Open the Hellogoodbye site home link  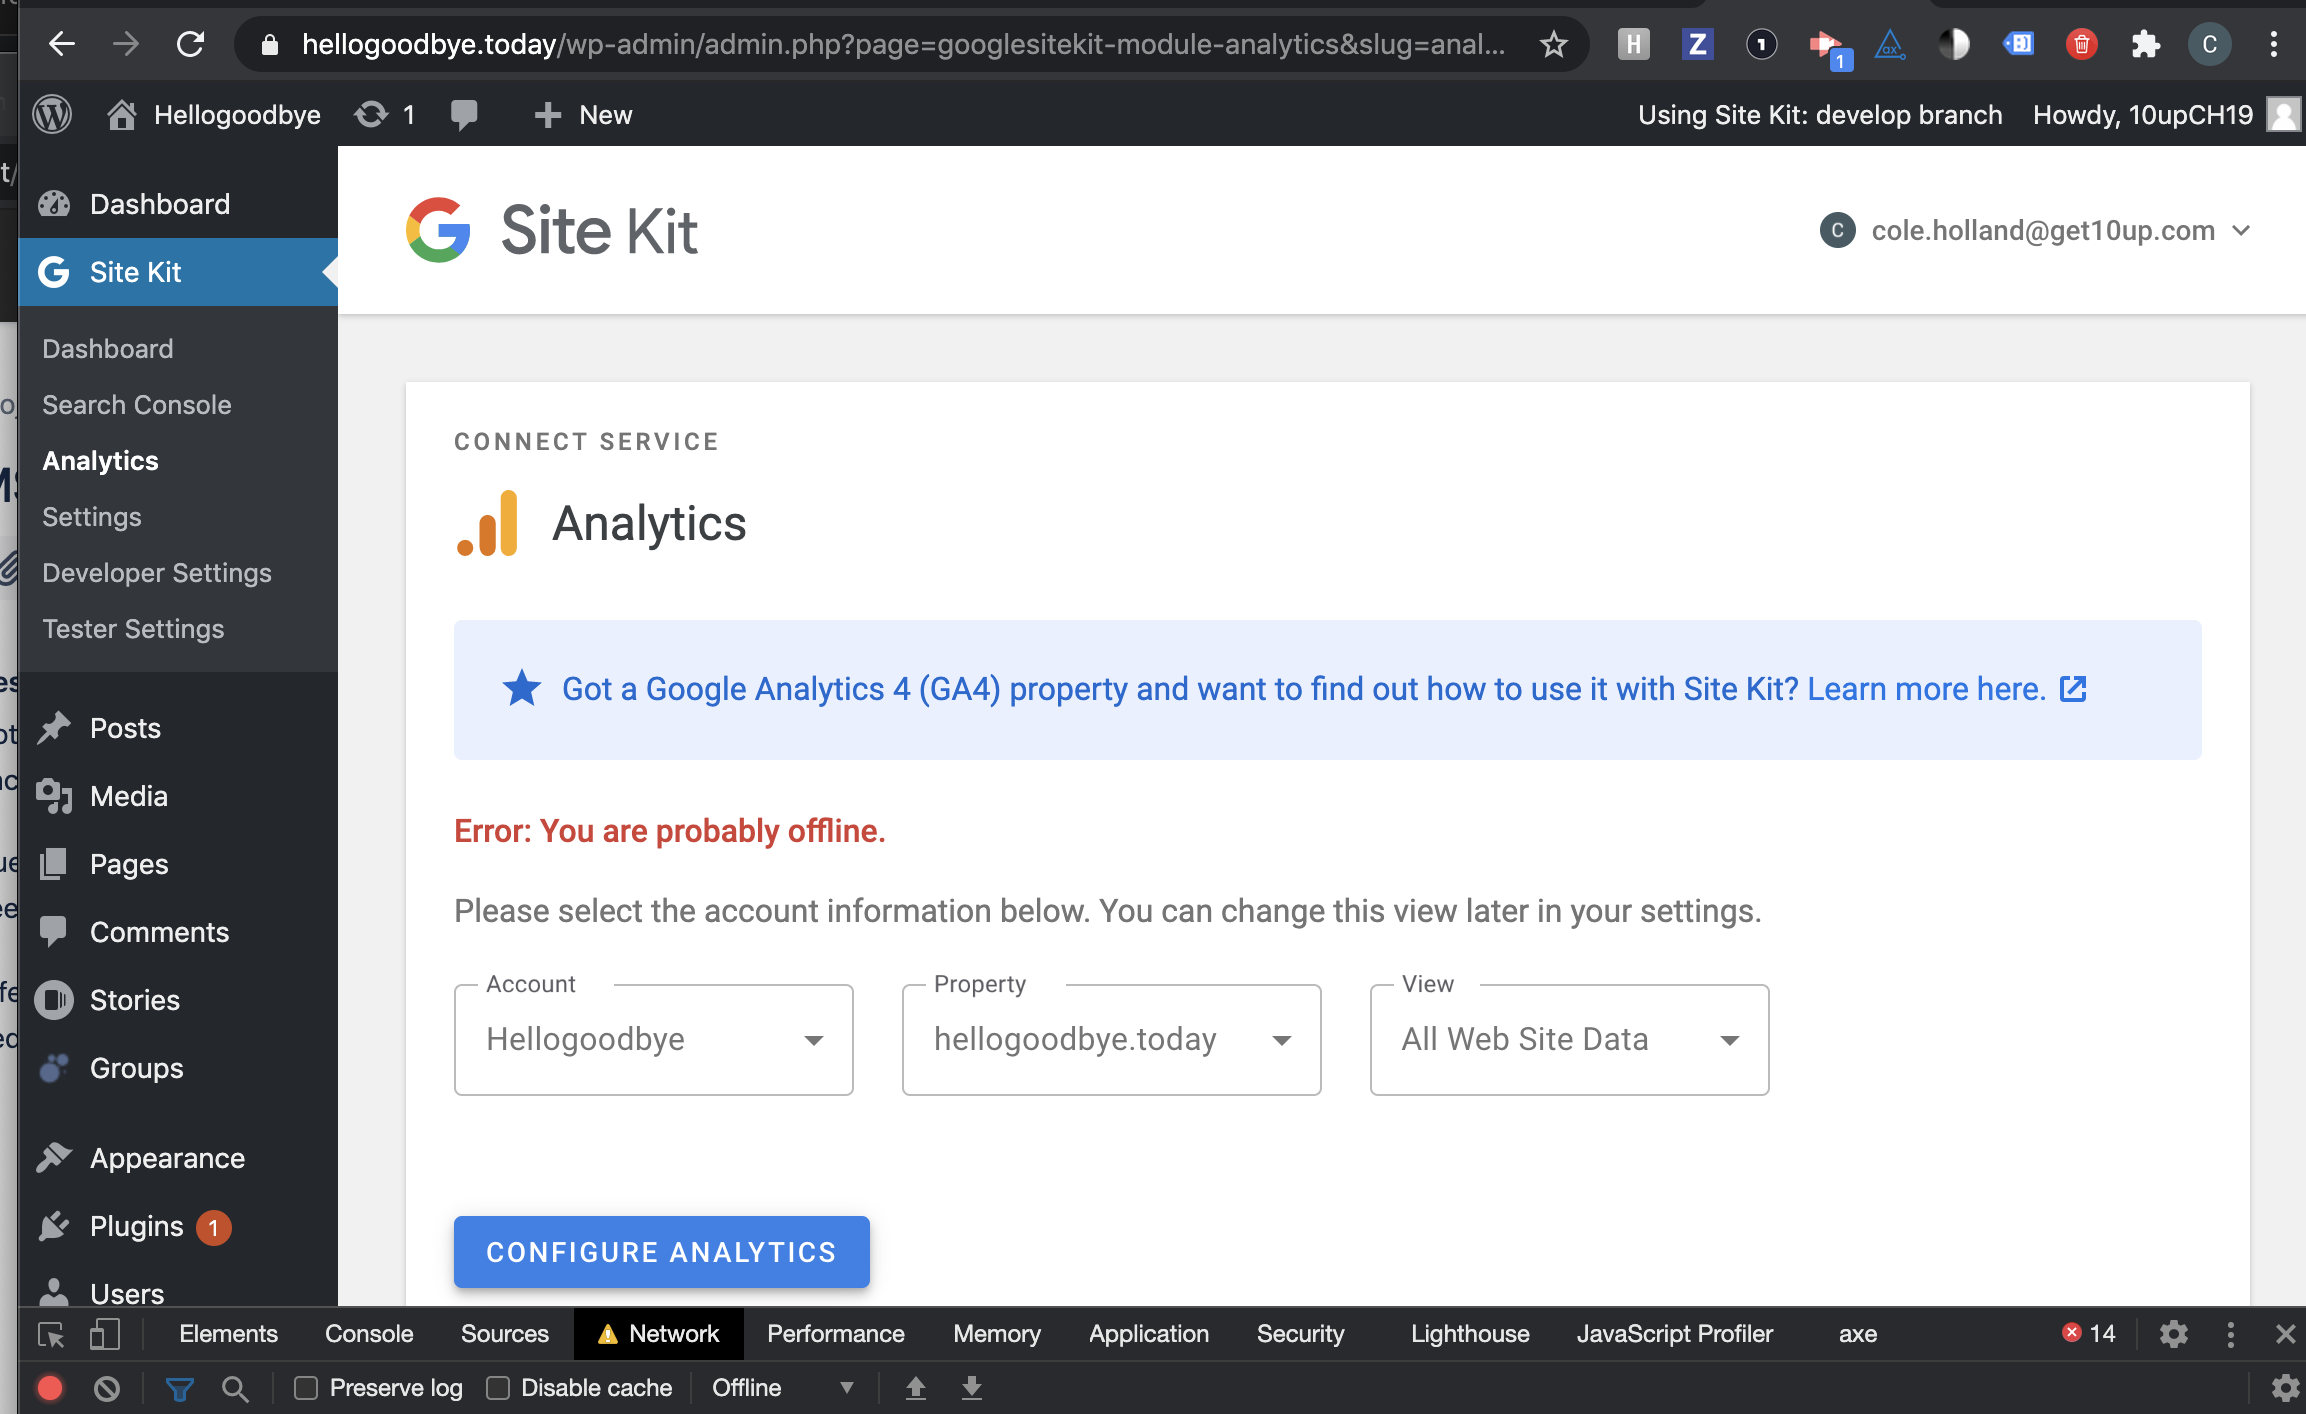214,114
